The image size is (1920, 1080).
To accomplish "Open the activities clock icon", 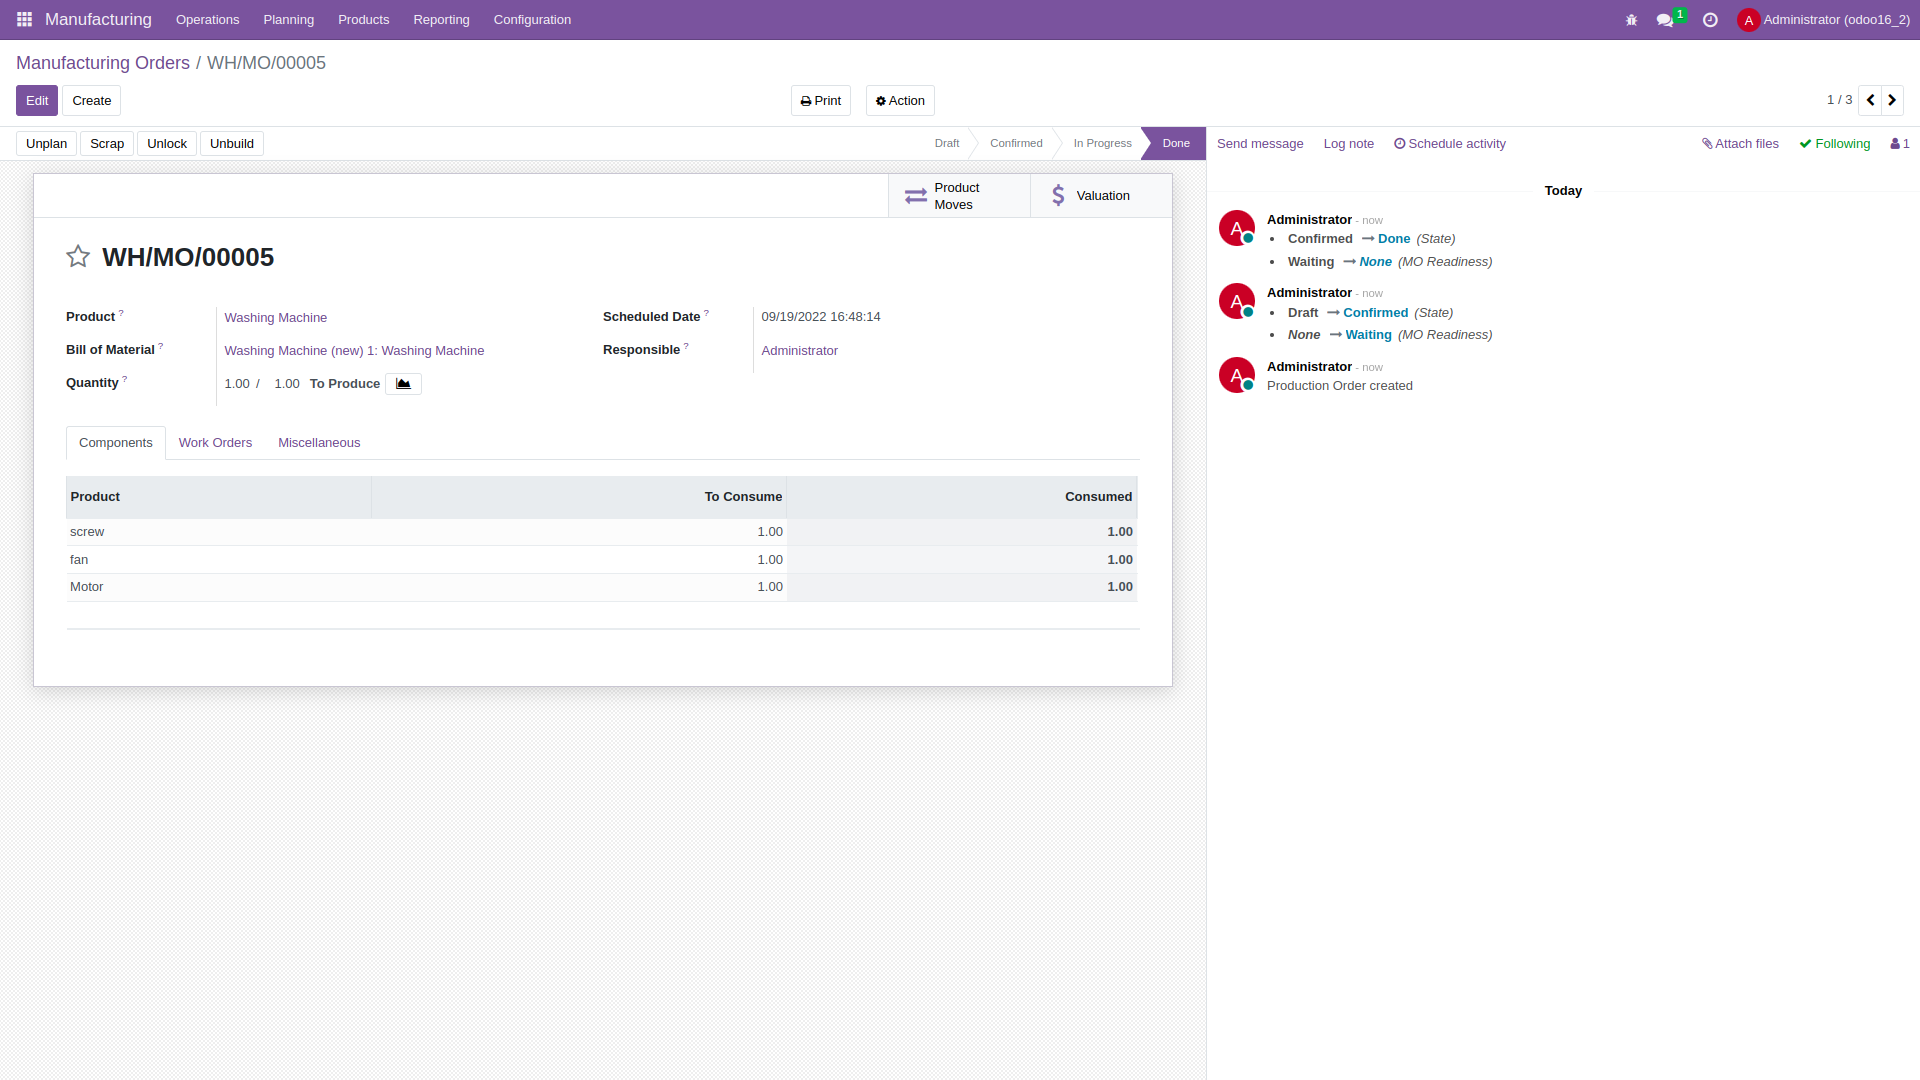I will [1710, 20].
